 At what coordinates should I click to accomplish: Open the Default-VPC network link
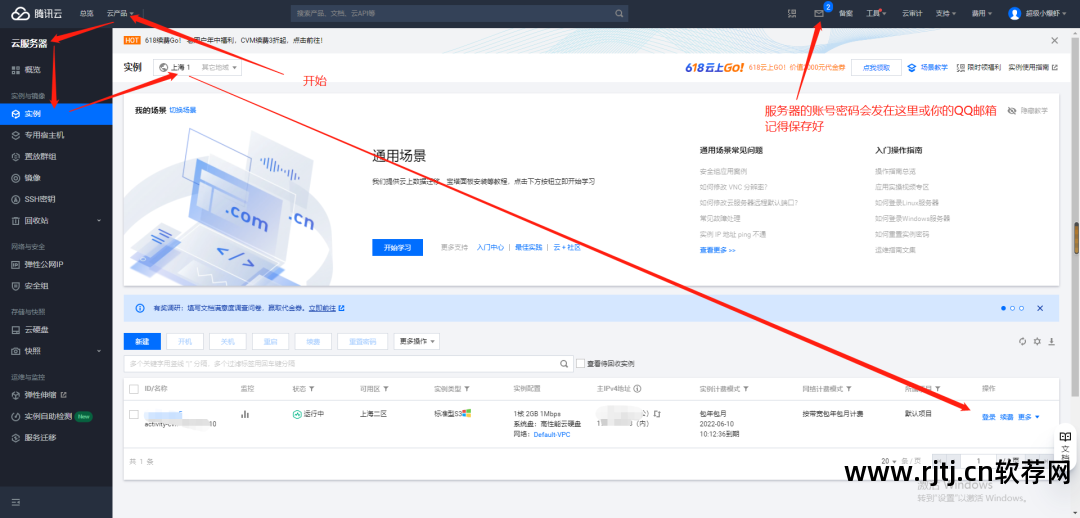click(x=552, y=435)
